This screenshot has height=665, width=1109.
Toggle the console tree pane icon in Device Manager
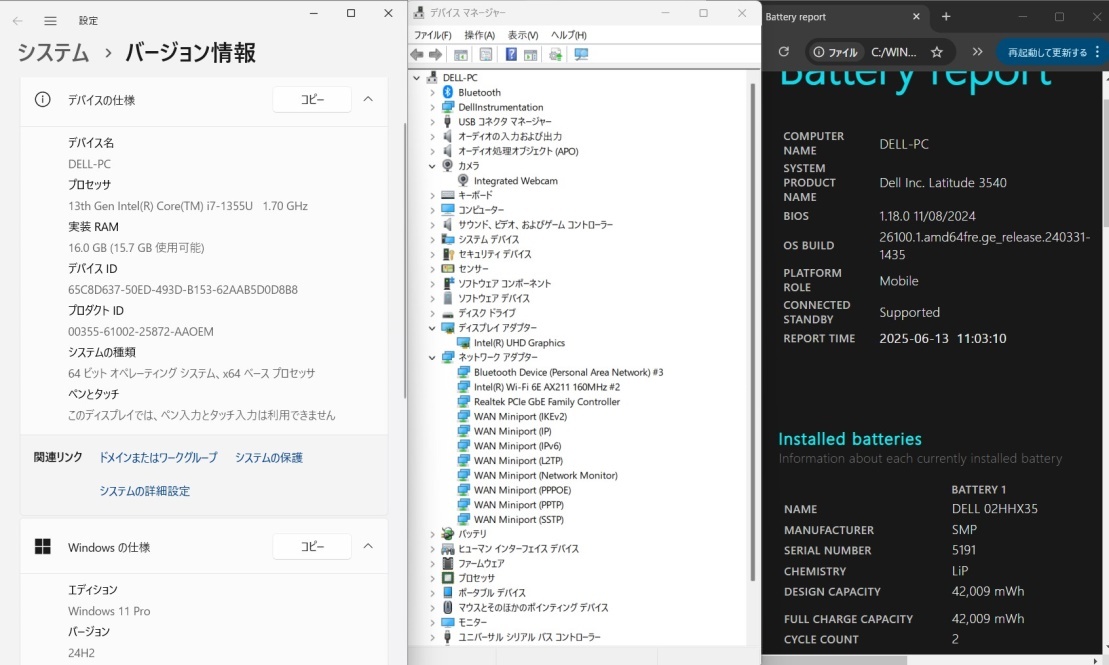click(460, 54)
